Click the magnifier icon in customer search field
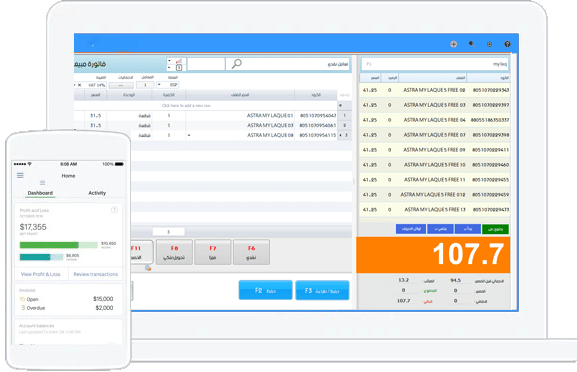 pyautogui.click(x=237, y=64)
